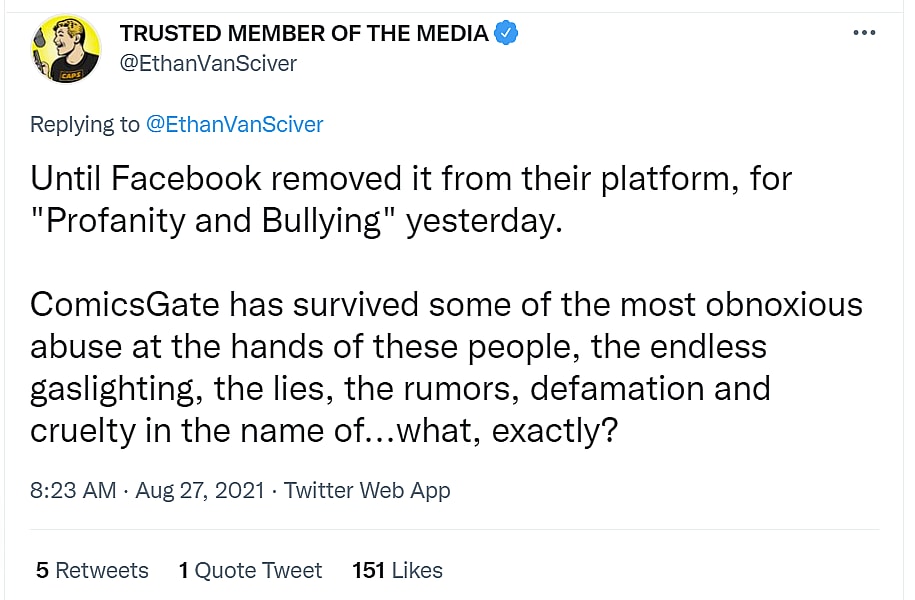
Task: Open TRUSTED MEMBER OF THE MEDIA profile name
Action: pyautogui.click(x=304, y=33)
